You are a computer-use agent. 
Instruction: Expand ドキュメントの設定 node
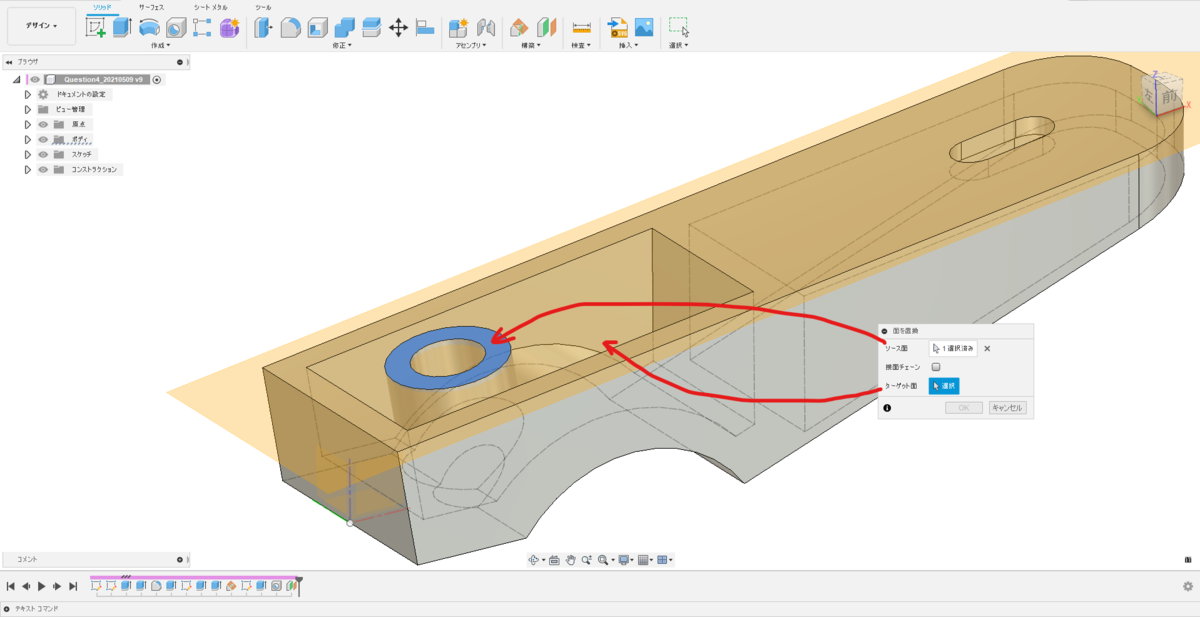click(28, 94)
